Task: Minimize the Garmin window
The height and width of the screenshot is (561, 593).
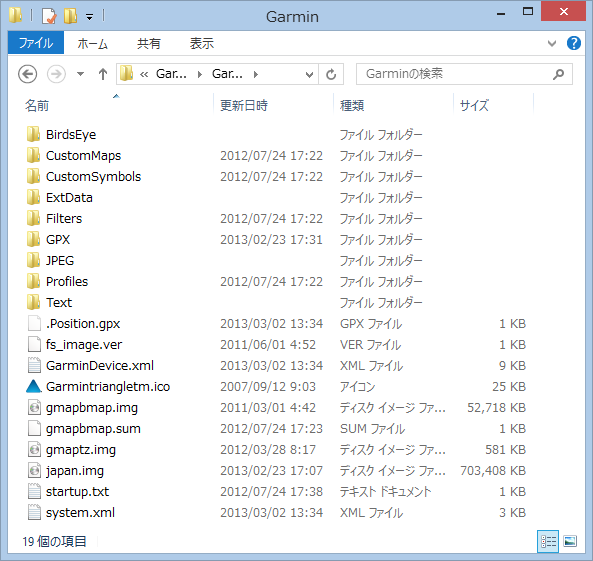Action: tap(501, 14)
